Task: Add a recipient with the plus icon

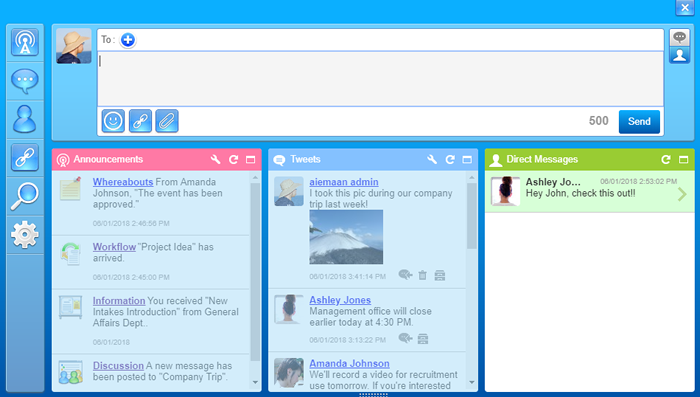Action: tap(128, 40)
